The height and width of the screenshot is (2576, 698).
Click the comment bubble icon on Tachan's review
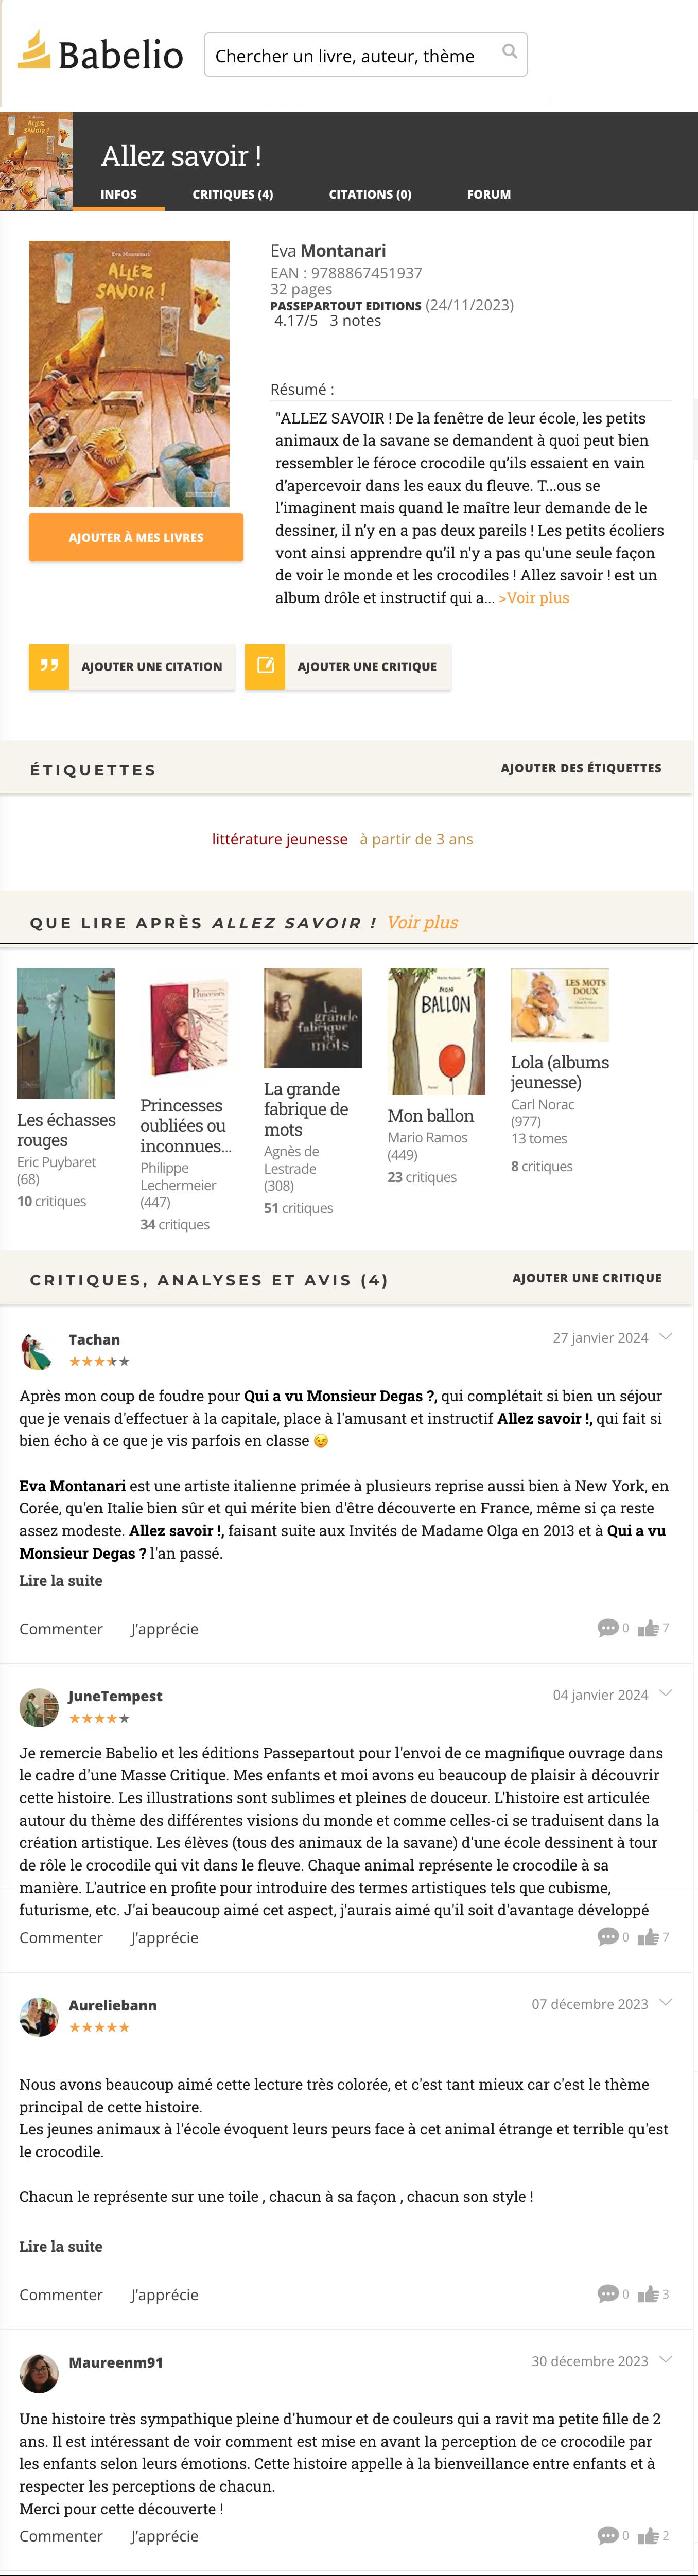click(607, 1628)
